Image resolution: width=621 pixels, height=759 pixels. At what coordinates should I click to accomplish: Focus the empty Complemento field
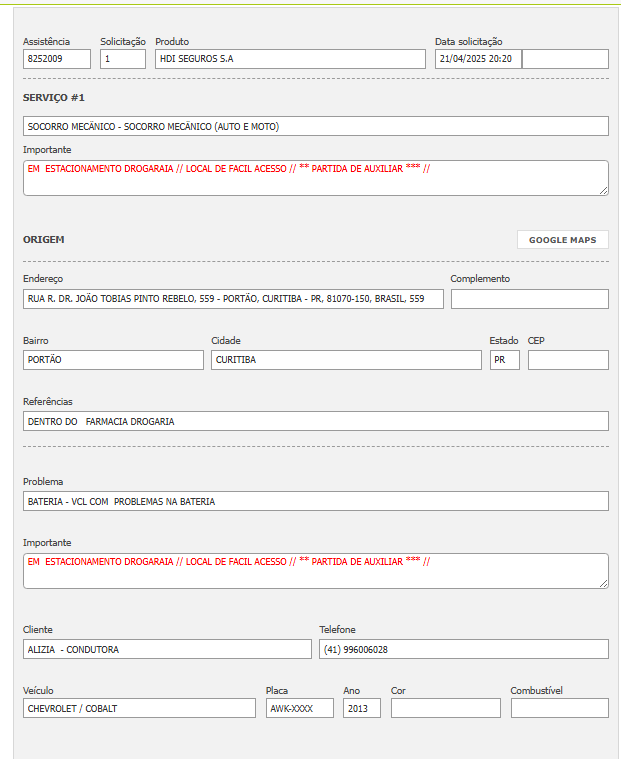click(x=529, y=299)
